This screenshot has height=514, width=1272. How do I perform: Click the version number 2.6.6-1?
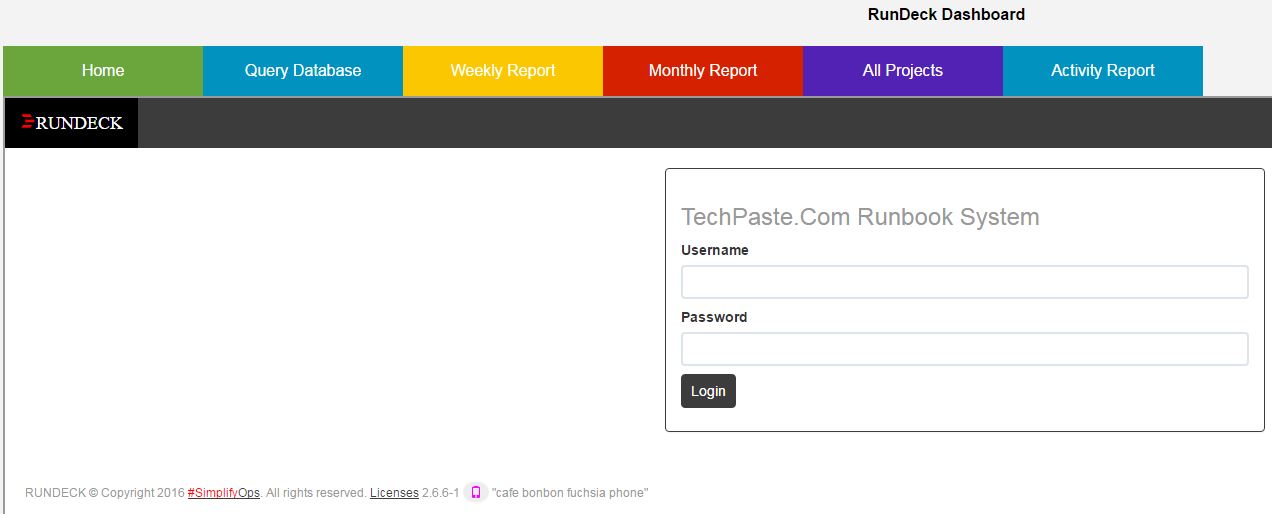[441, 493]
